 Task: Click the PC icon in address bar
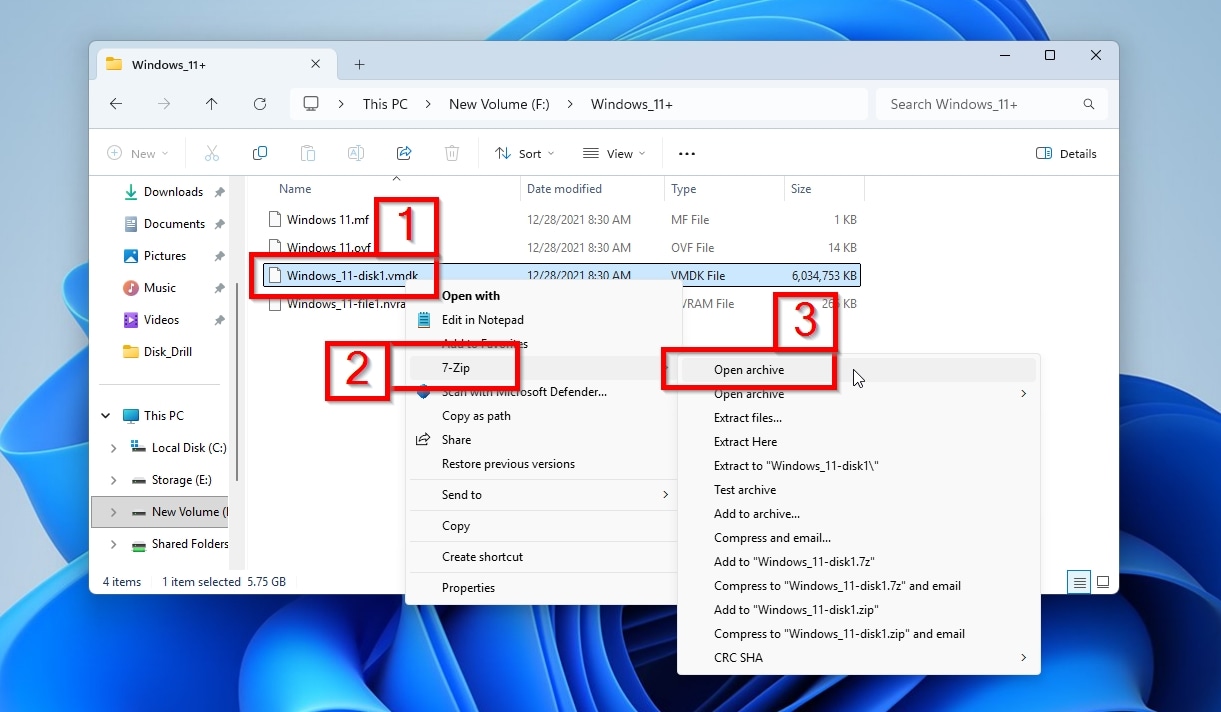pos(311,104)
